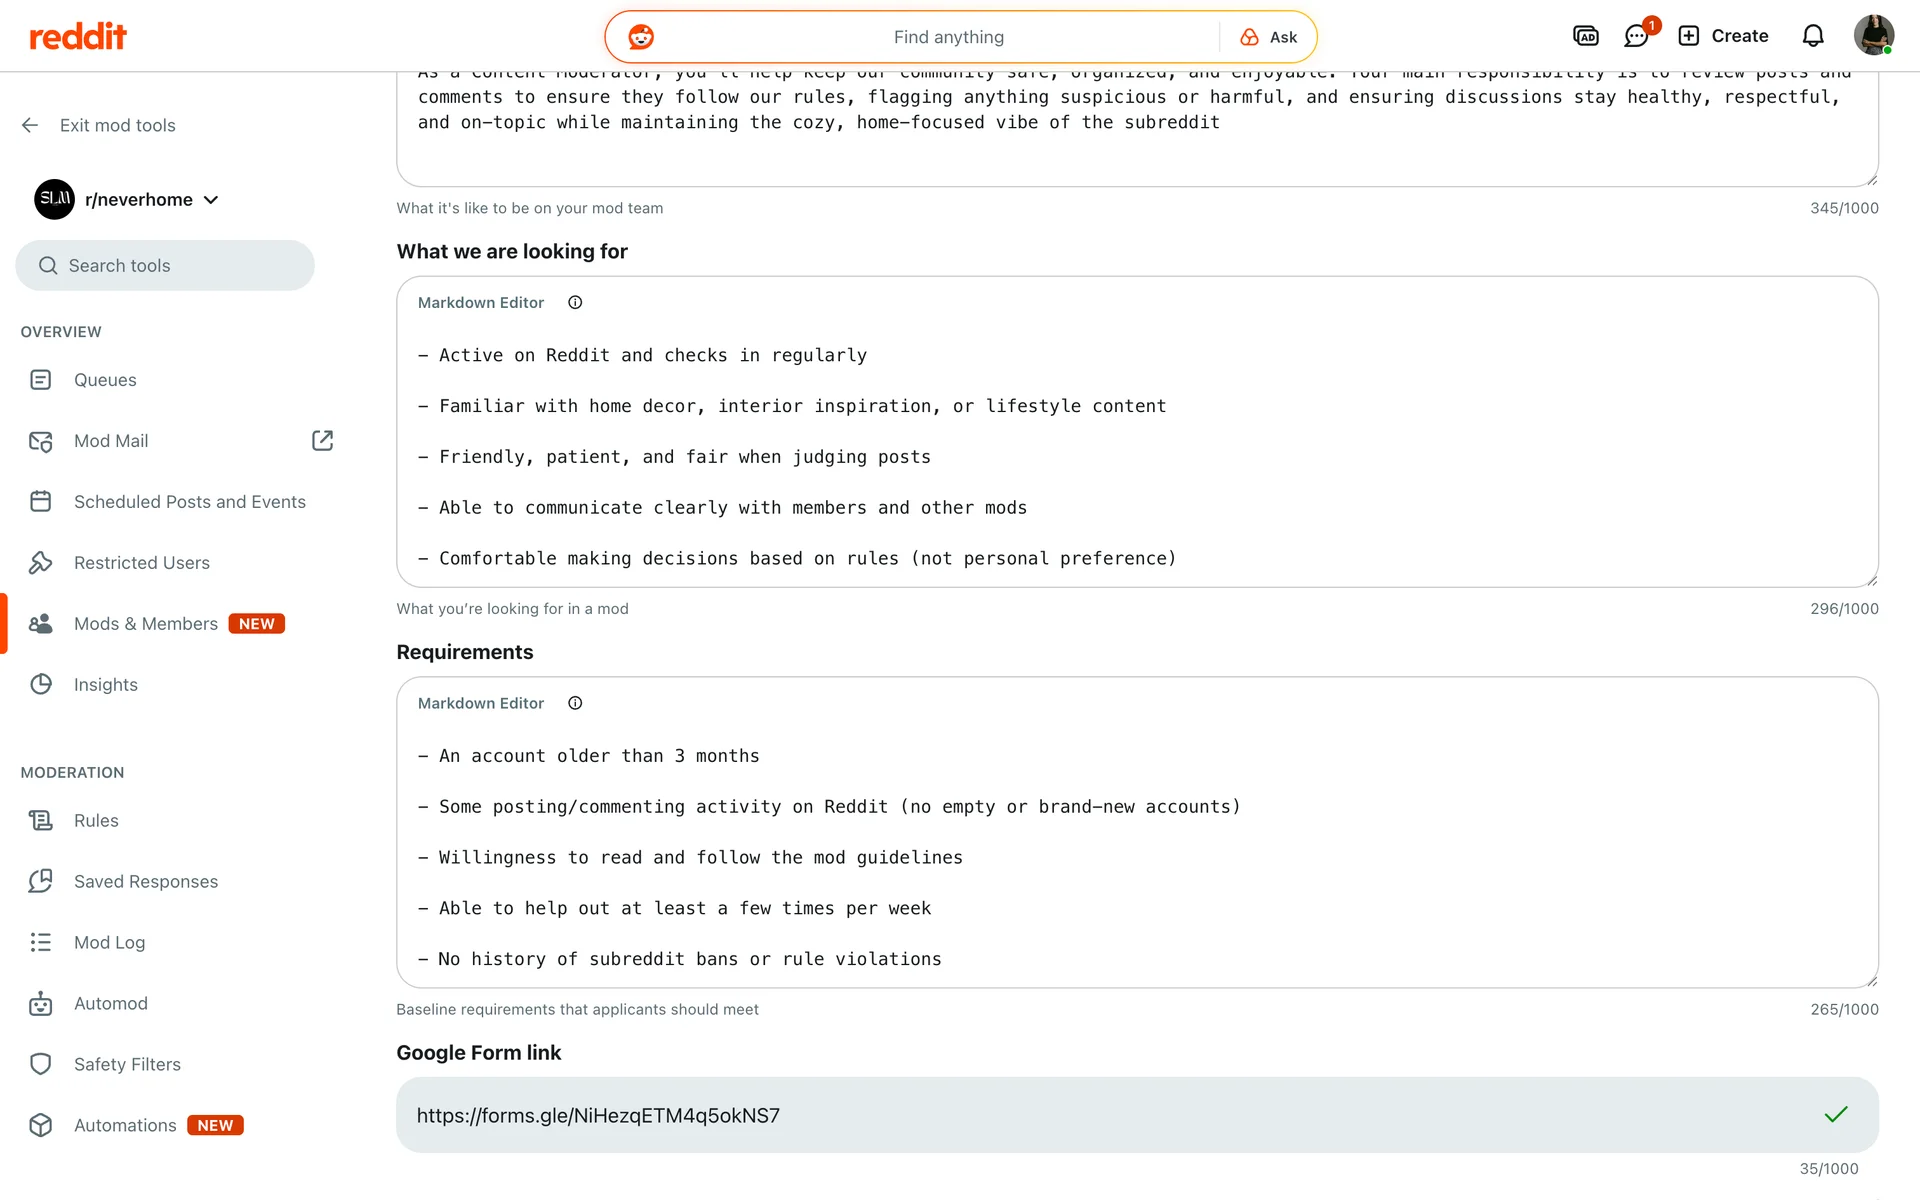Click the Find anything search bar
This screenshot has height=1200, width=1920.
[948, 37]
